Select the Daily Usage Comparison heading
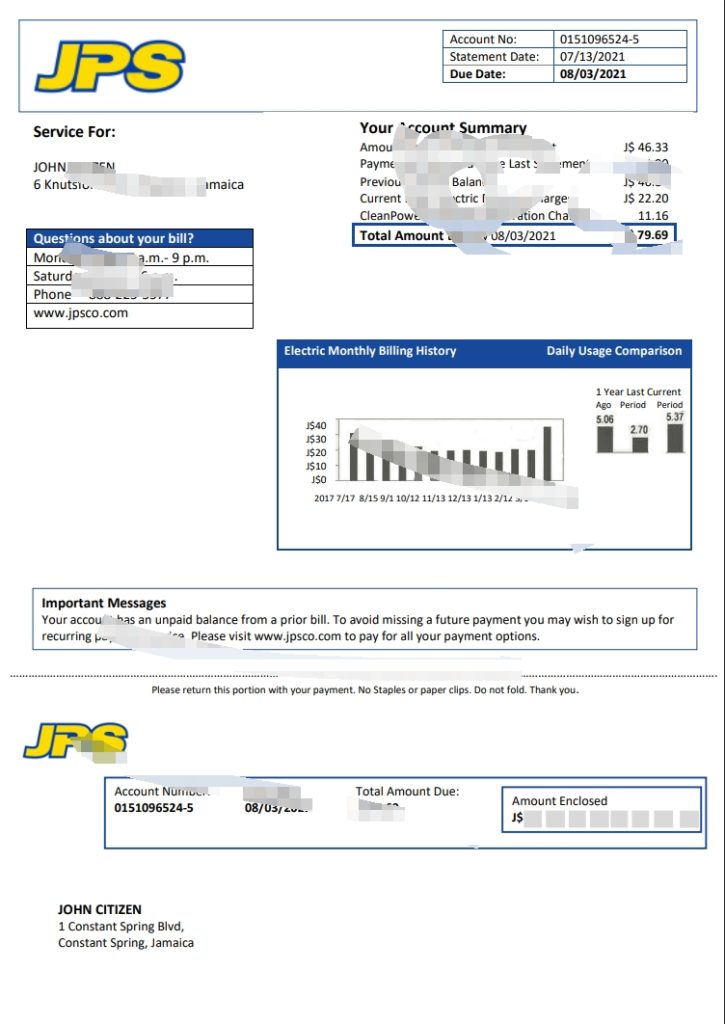The height and width of the screenshot is (1024, 725). pos(614,351)
